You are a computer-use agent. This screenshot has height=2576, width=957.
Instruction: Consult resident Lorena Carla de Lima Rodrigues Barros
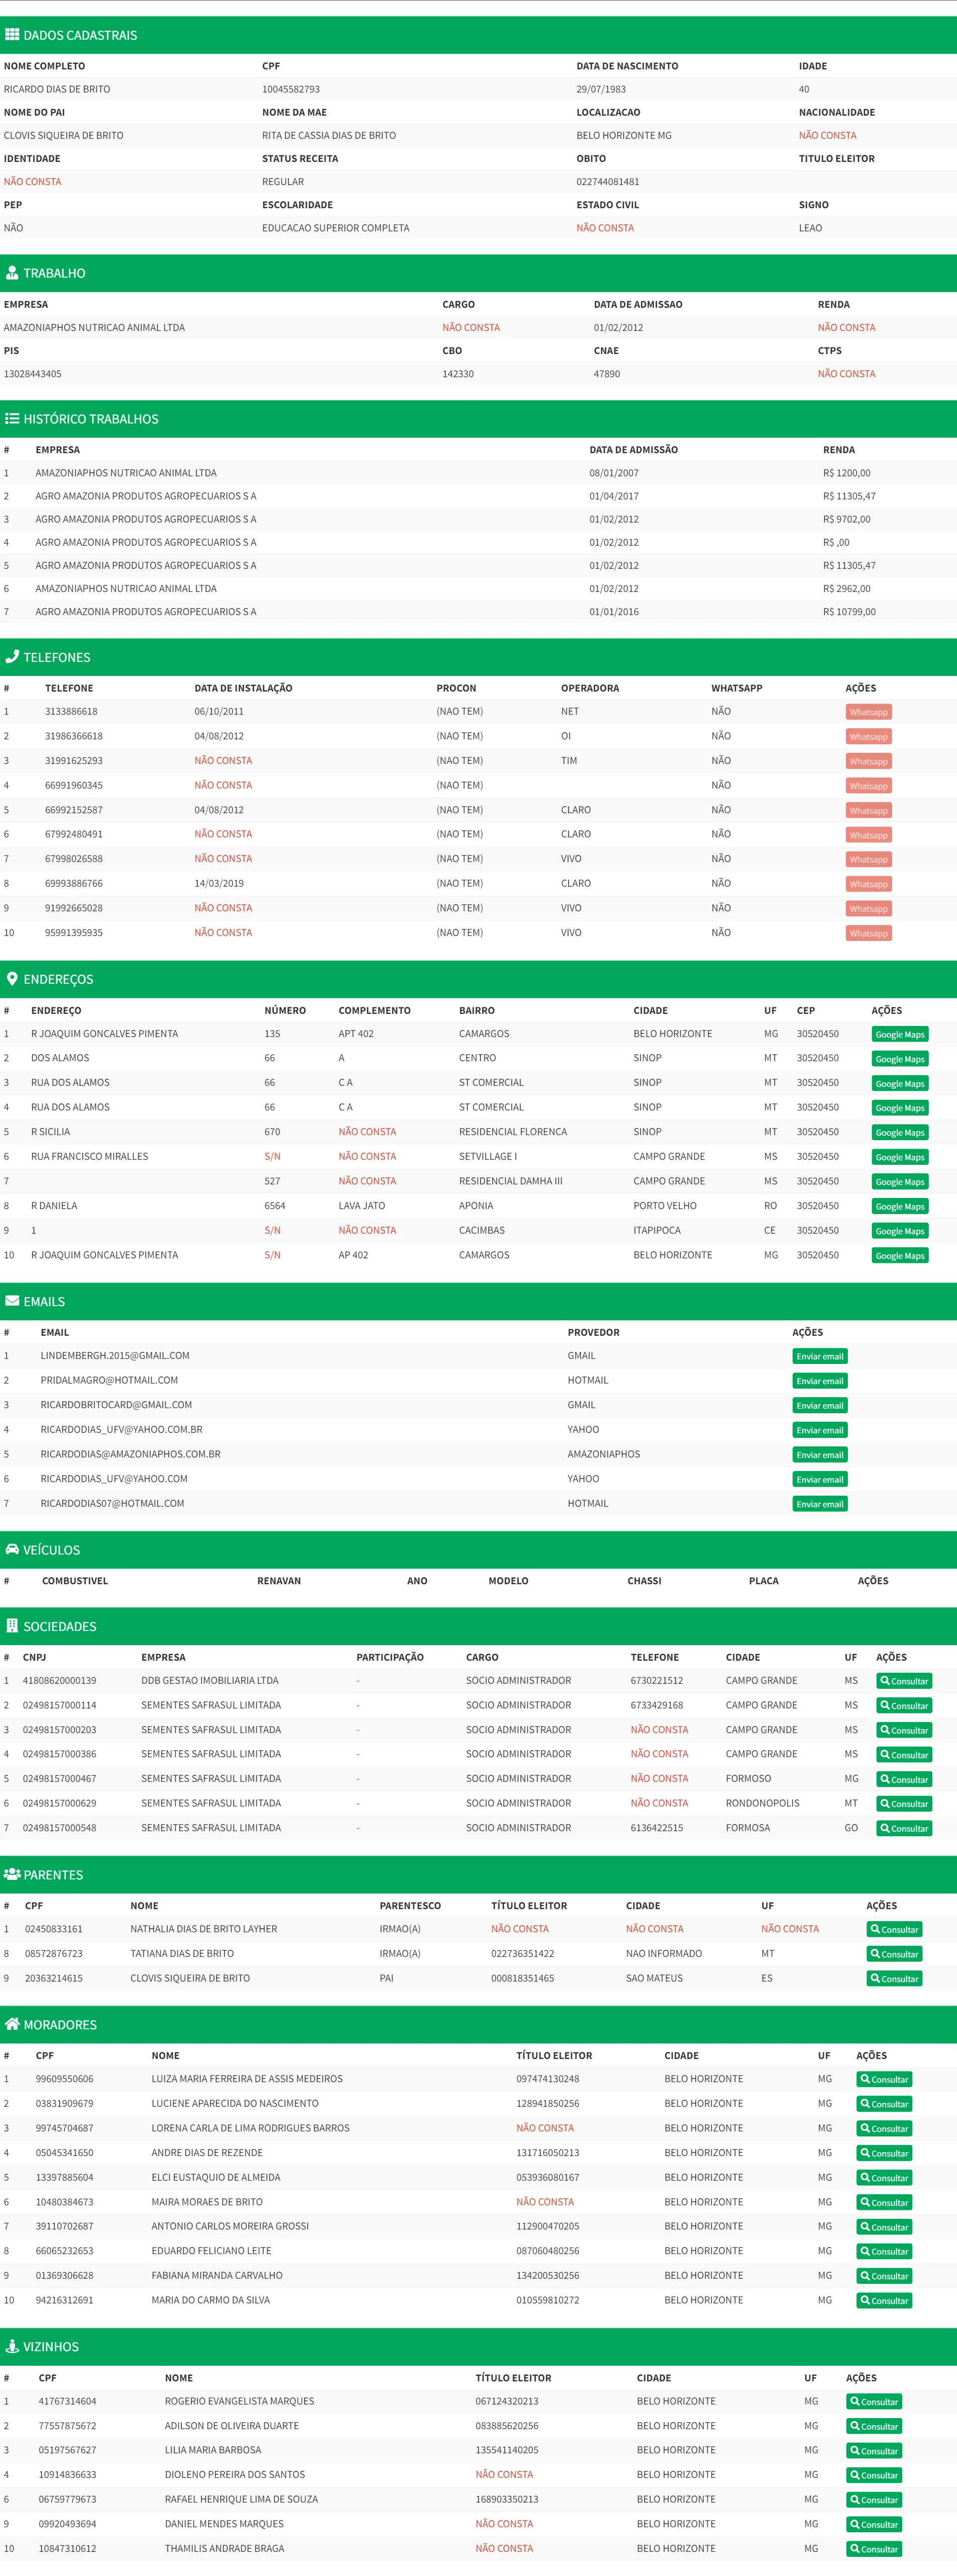tap(884, 2129)
